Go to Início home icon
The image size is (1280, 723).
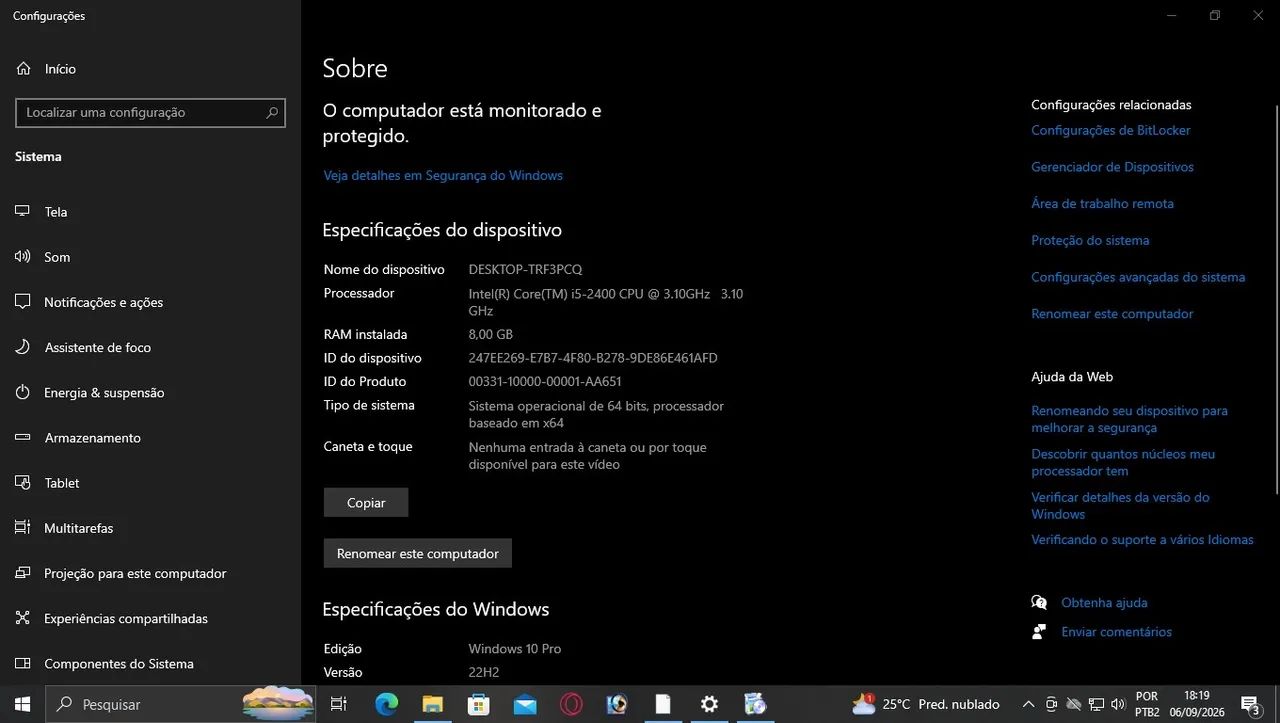pyautogui.click(x=23, y=69)
